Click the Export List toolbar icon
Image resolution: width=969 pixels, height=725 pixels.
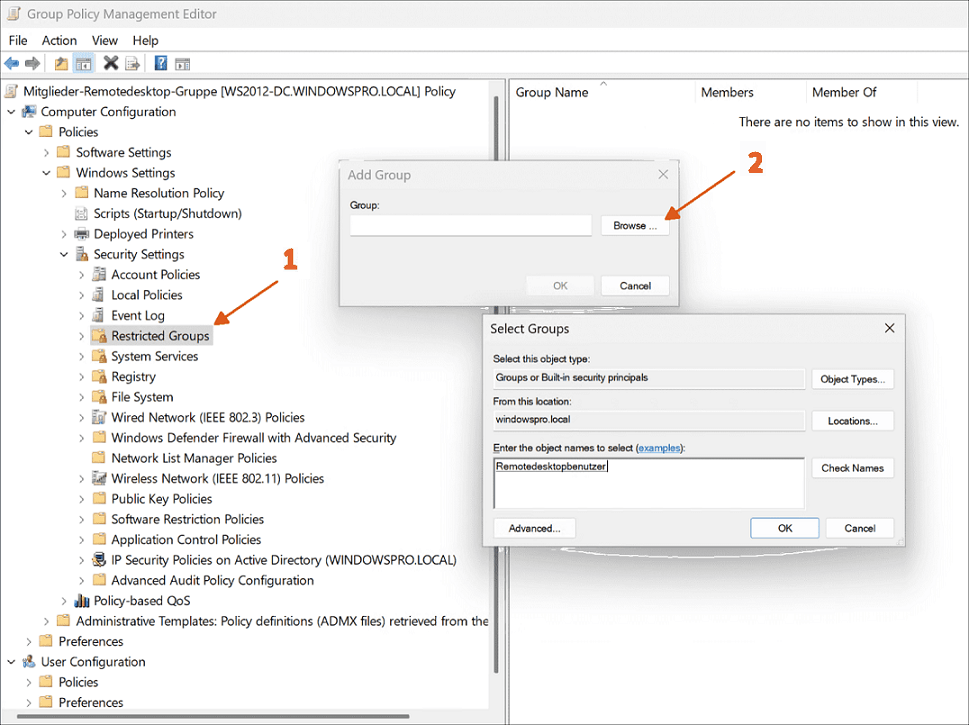coord(132,64)
